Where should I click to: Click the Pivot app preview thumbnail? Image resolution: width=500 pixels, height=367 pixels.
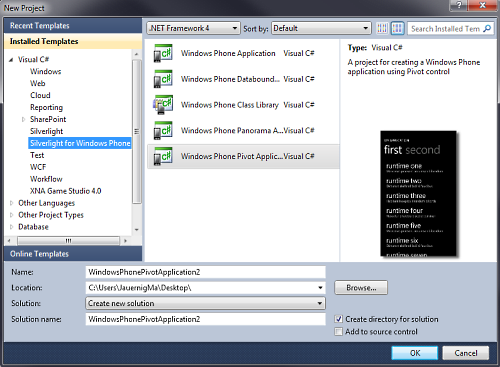pos(418,194)
